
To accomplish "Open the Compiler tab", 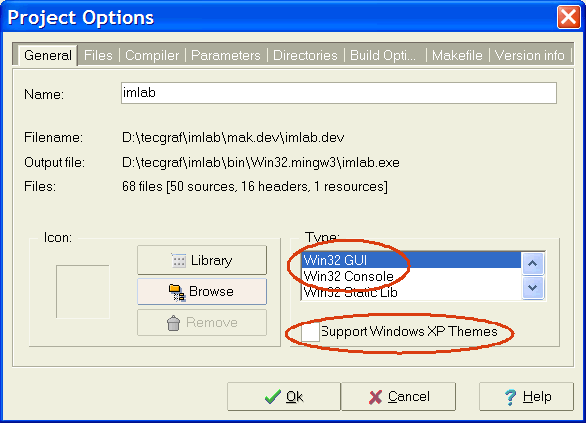I will (152, 55).
